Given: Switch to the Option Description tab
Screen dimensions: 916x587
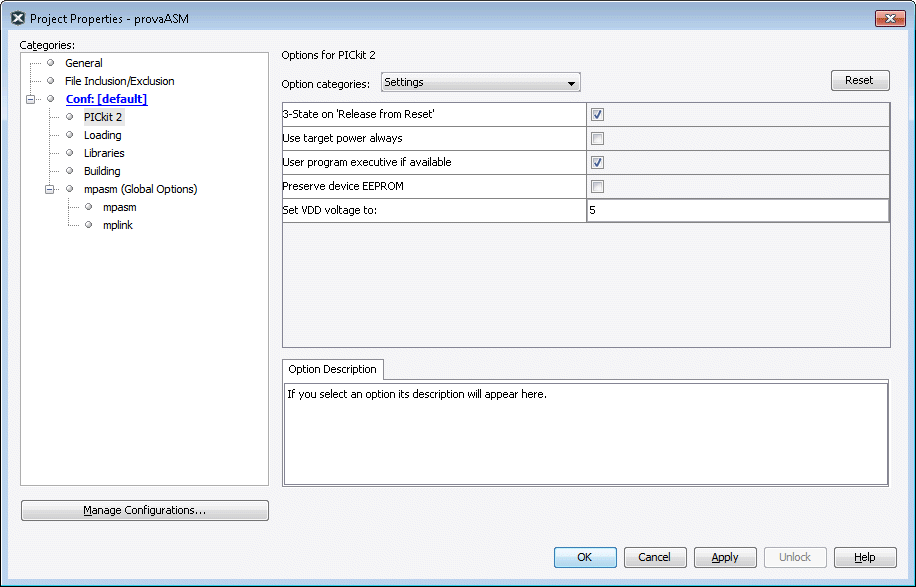Looking at the screenshot, I should pos(332,369).
